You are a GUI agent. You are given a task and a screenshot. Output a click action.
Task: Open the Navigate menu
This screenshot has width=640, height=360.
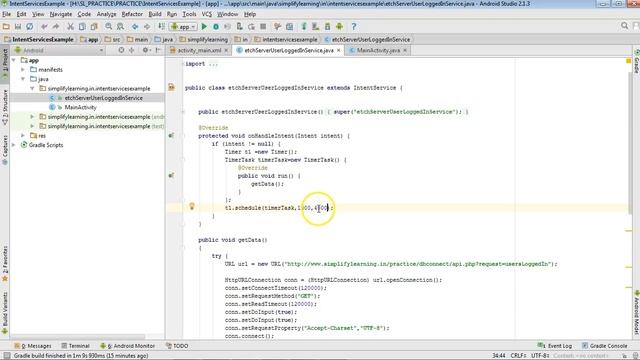coord(60,14)
